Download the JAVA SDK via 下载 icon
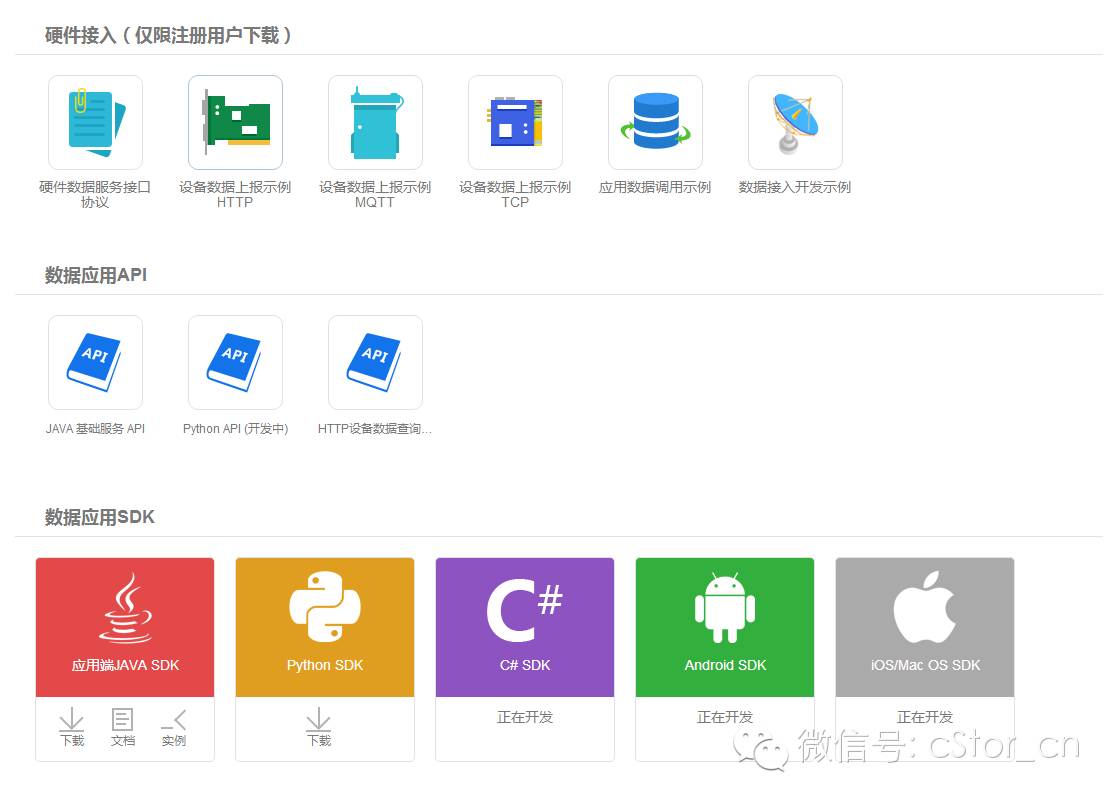This screenshot has width=1118, height=804. 71,727
